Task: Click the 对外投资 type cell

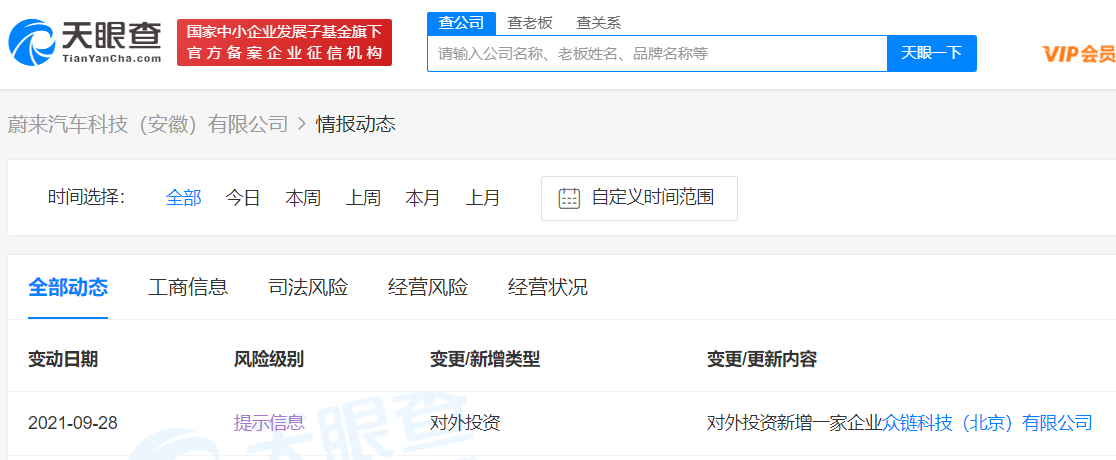Action: pyautogui.click(x=465, y=423)
